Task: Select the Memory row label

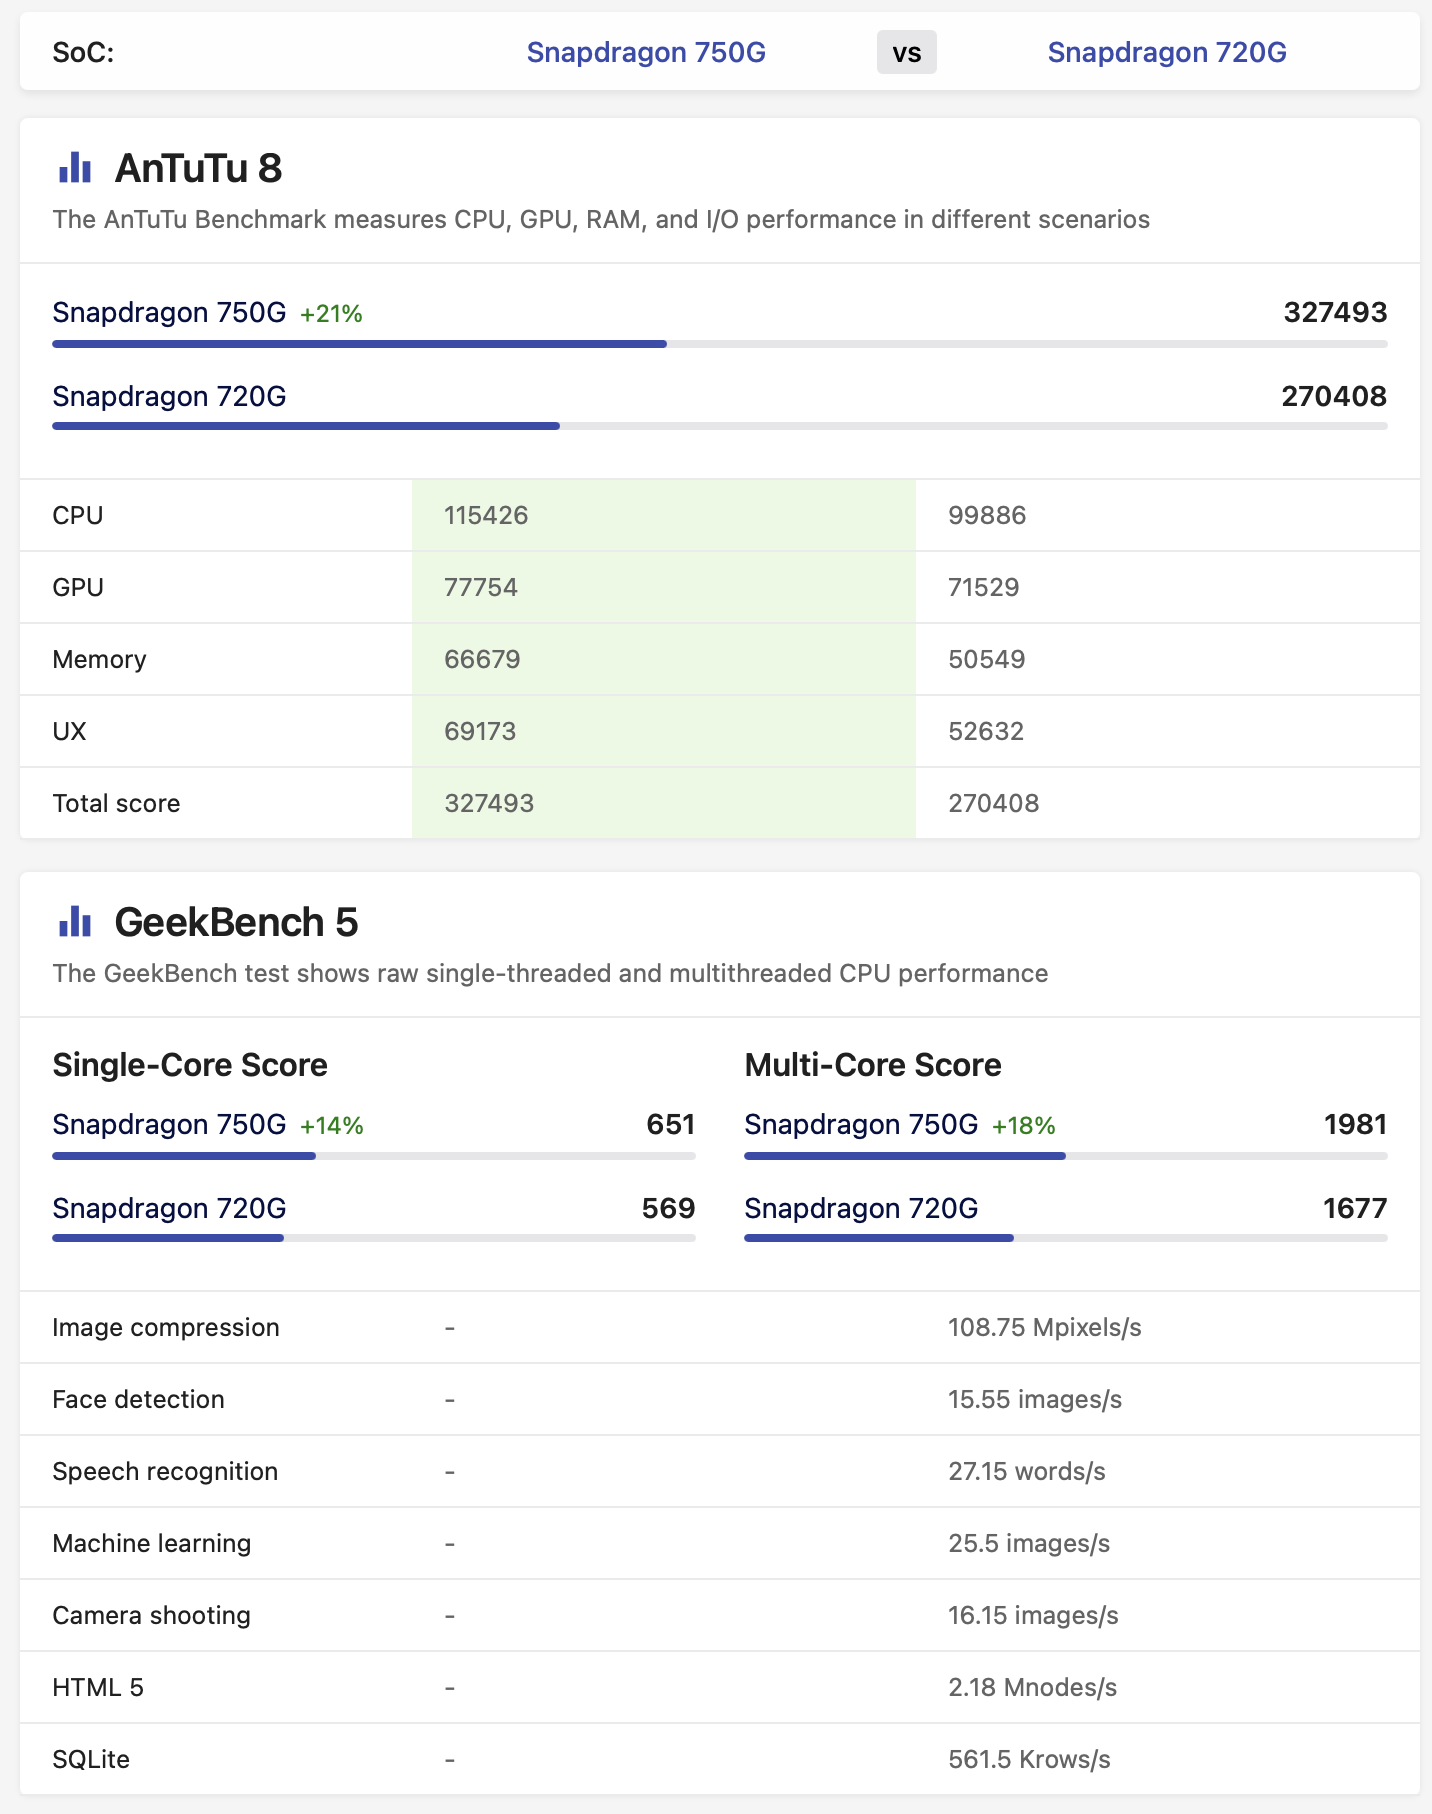Action: (x=99, y=660)
